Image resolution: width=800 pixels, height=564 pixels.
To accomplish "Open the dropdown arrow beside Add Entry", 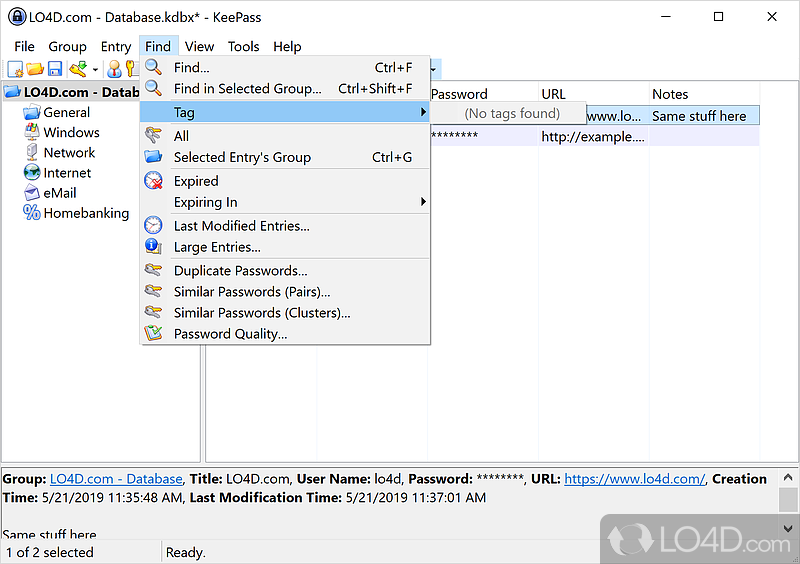I will point(95,70).
